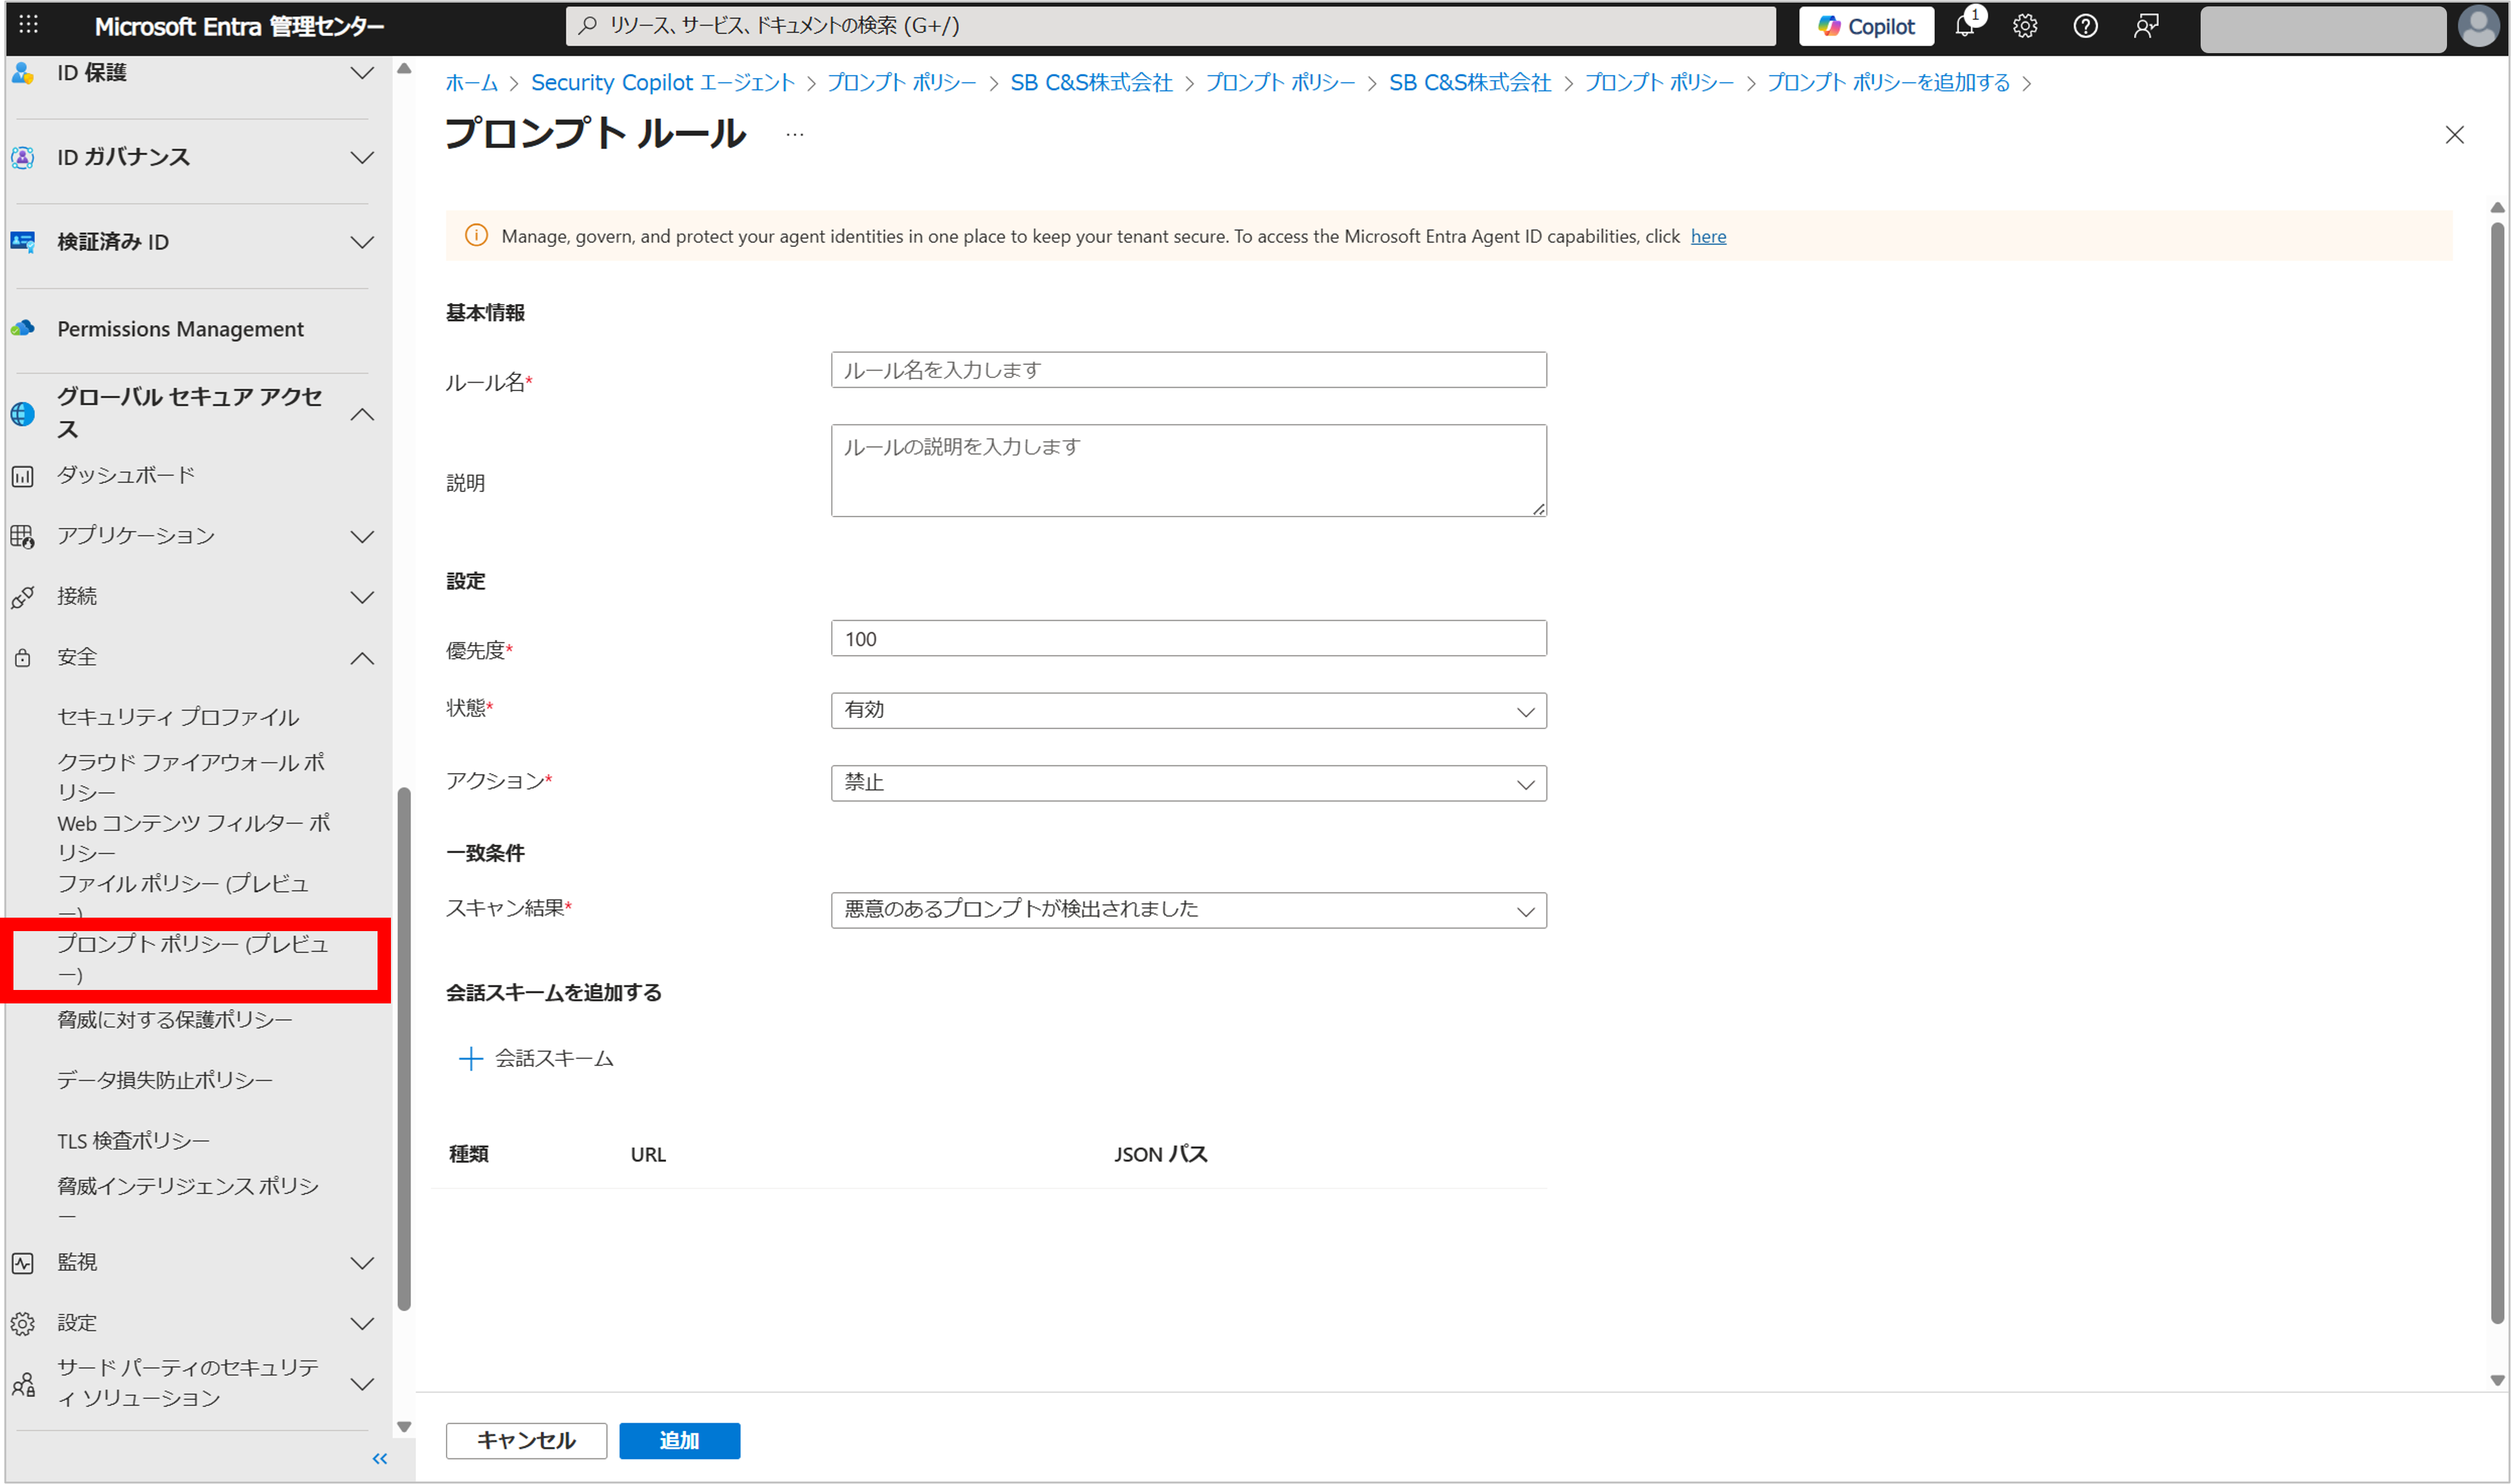Open the アクション dropdown showing 禁止
Viewport: 2511px width, 1484px height.
1188,783
